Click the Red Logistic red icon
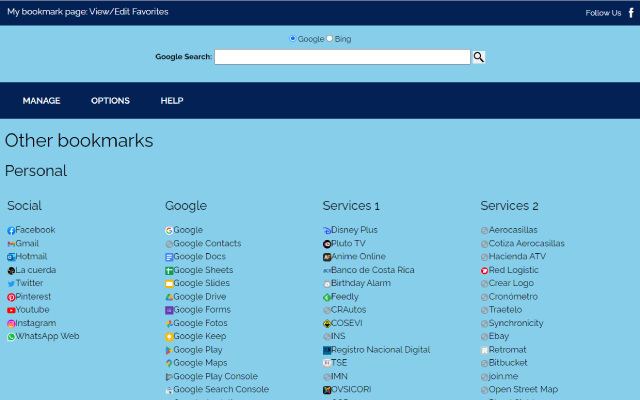 click(484, 271)
